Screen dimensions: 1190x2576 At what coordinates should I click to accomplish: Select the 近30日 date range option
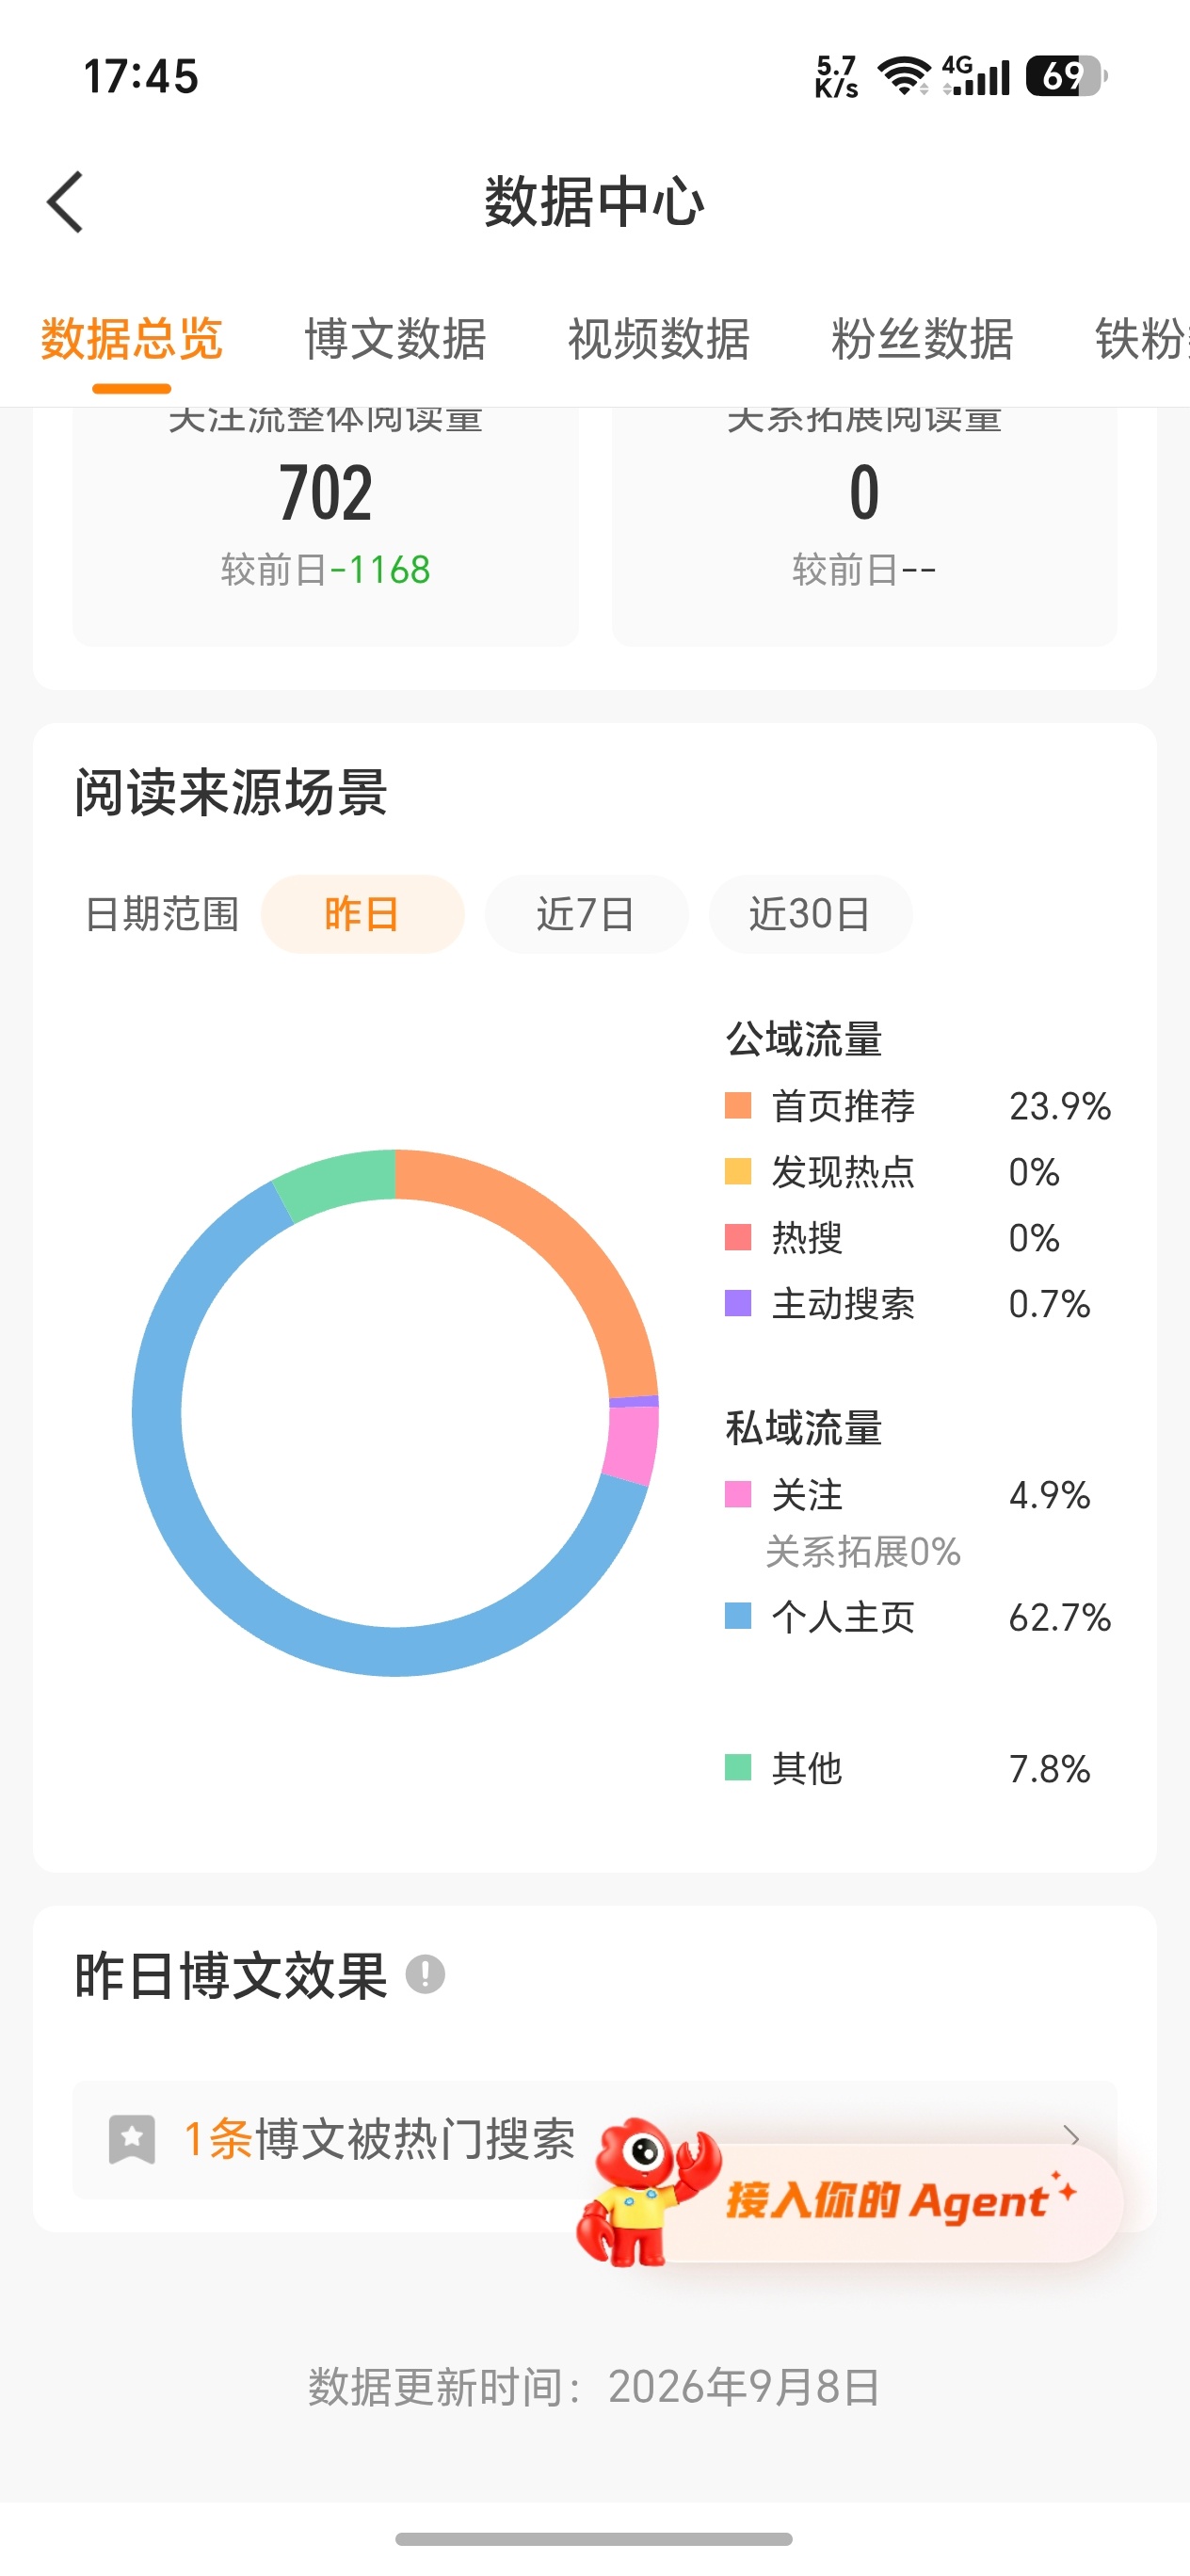click(x=810, y=914)
